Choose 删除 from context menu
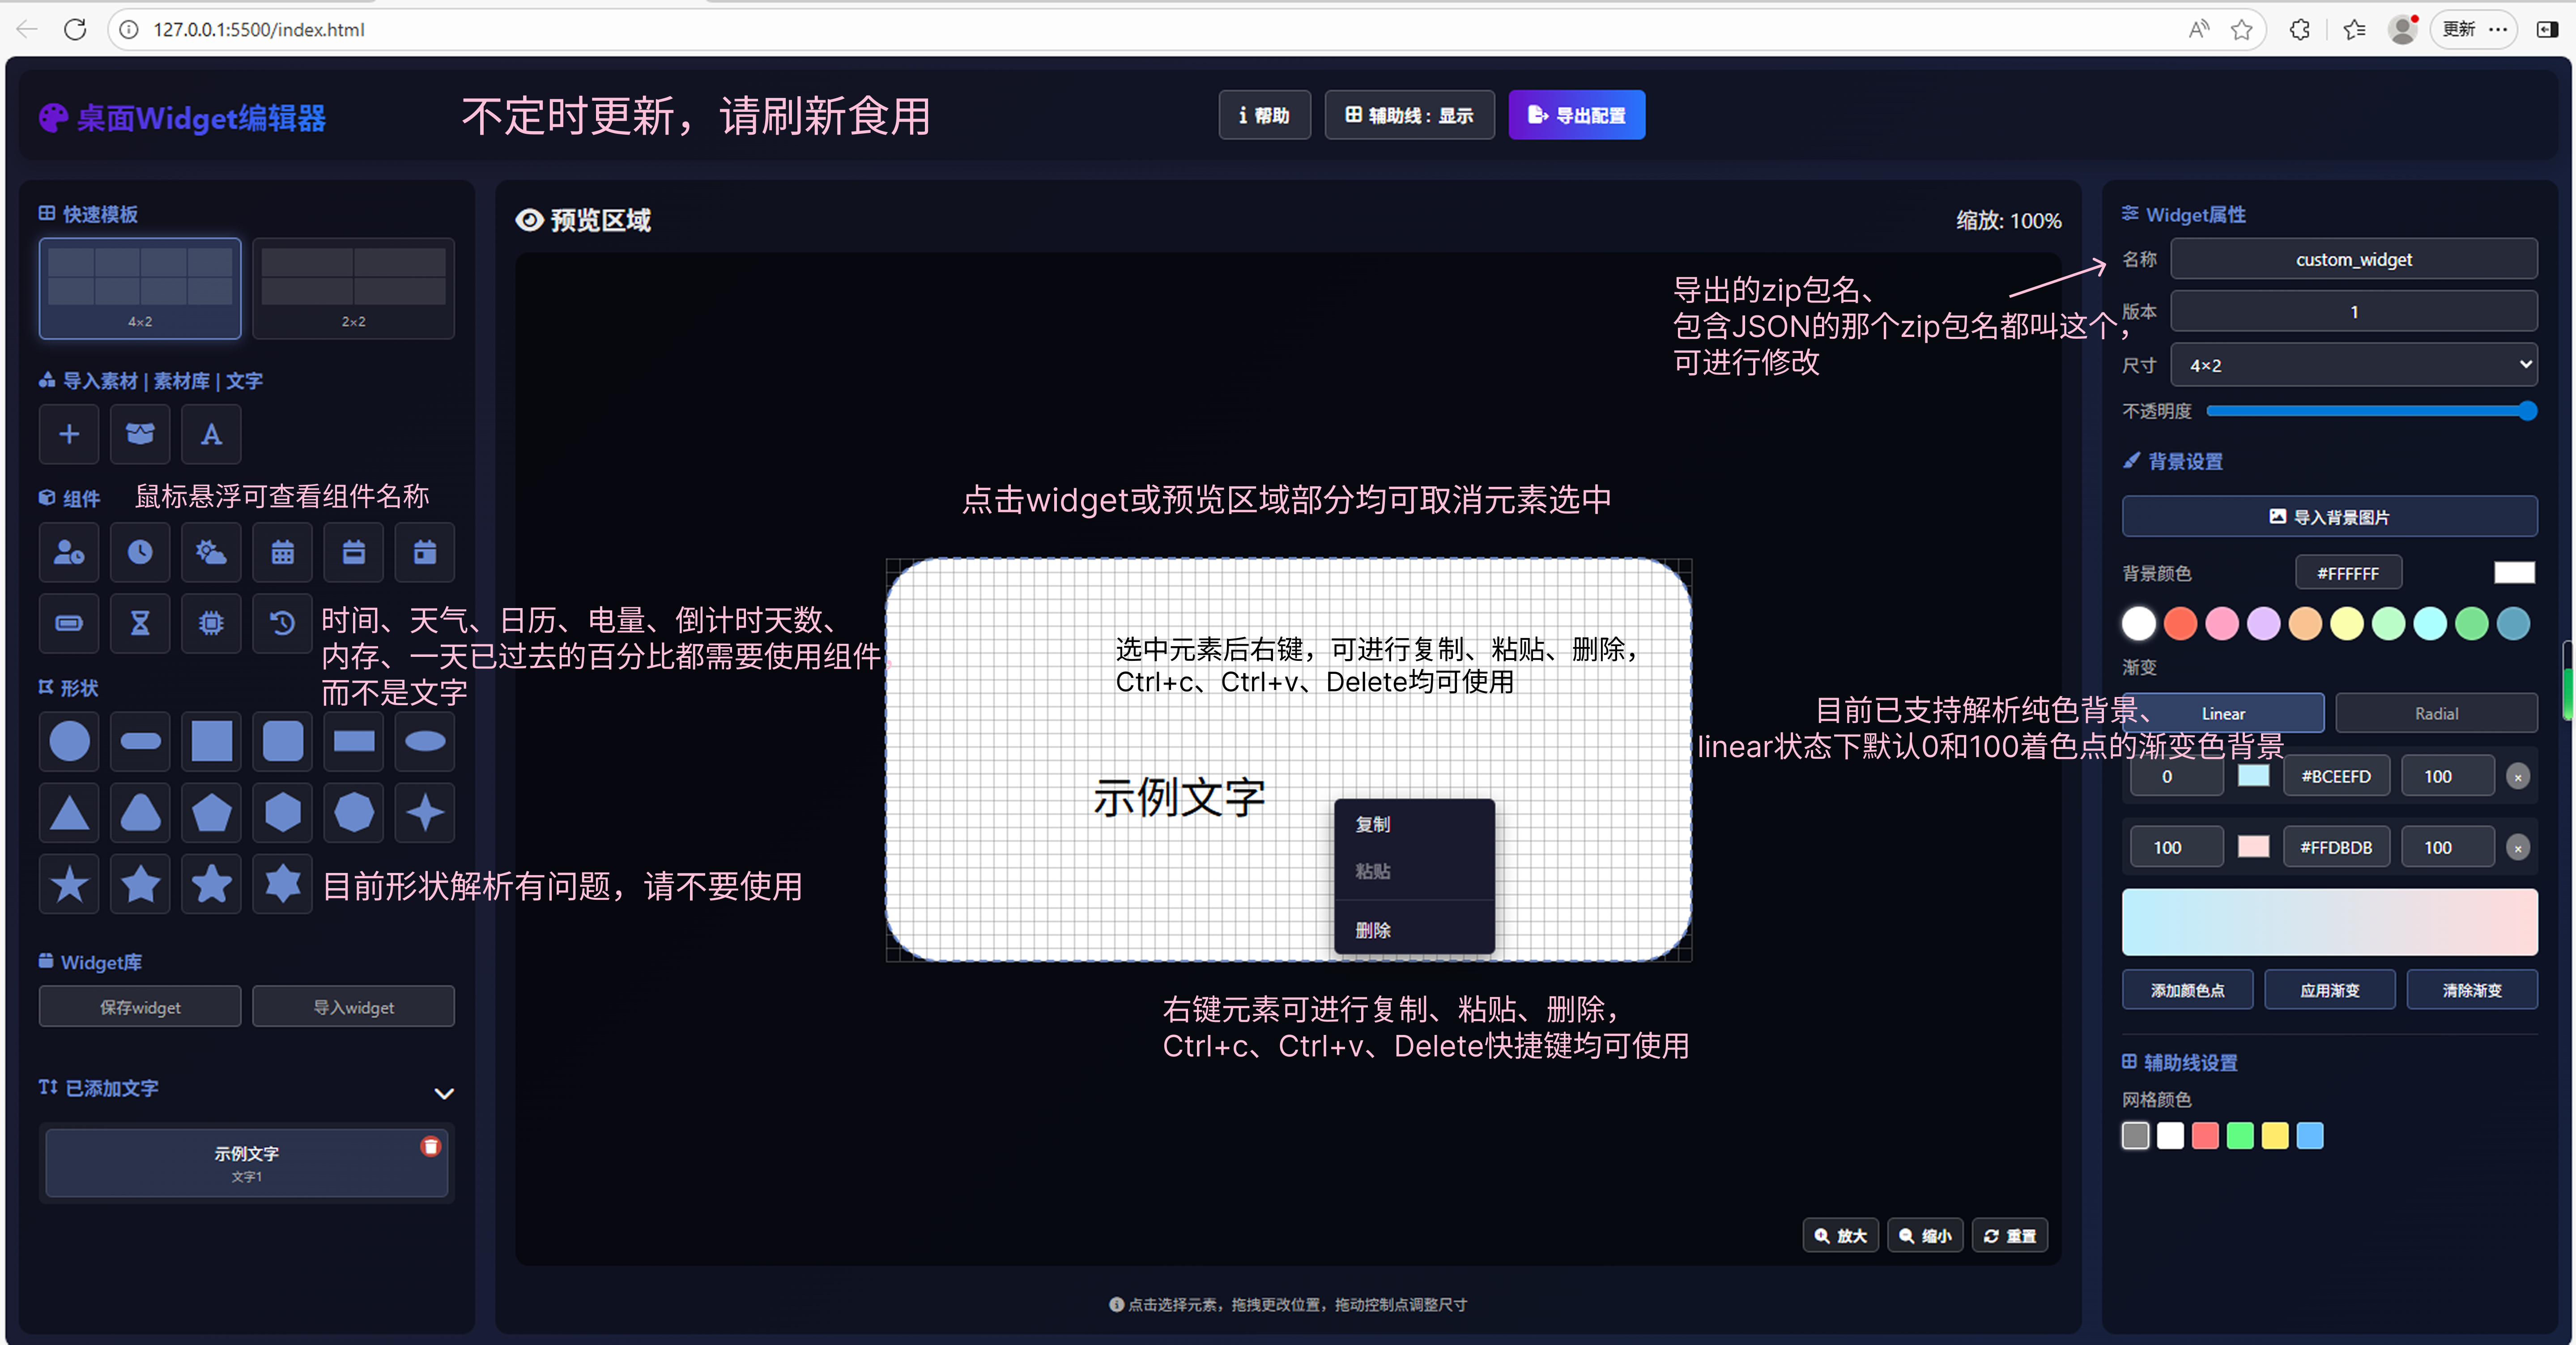Image resolution: width=2576 pixels, height=1345 pixels. coord(1373,930)
